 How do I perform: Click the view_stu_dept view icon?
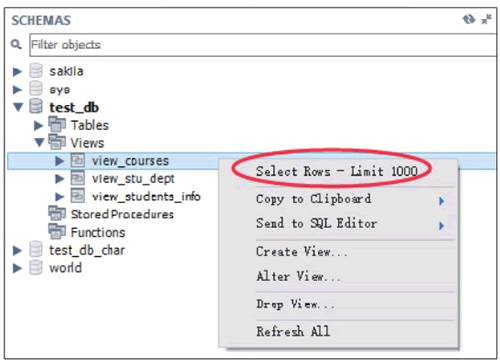[x=78, y=178]
